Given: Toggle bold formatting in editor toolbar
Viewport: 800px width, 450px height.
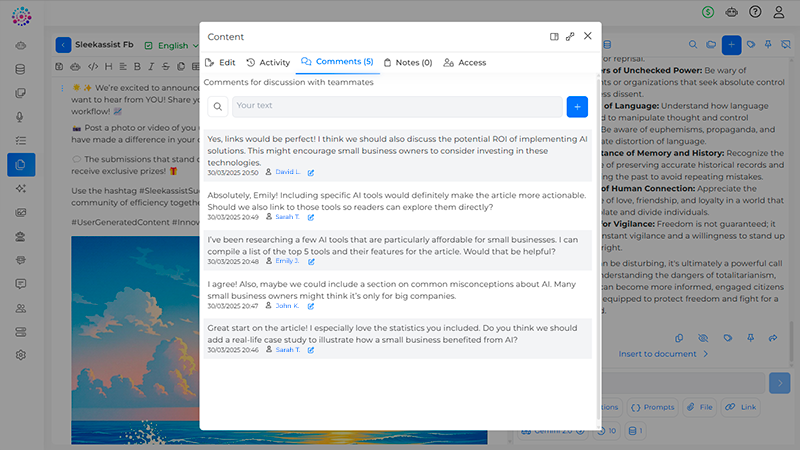Looking at the screenshot, I should (137, 66).
